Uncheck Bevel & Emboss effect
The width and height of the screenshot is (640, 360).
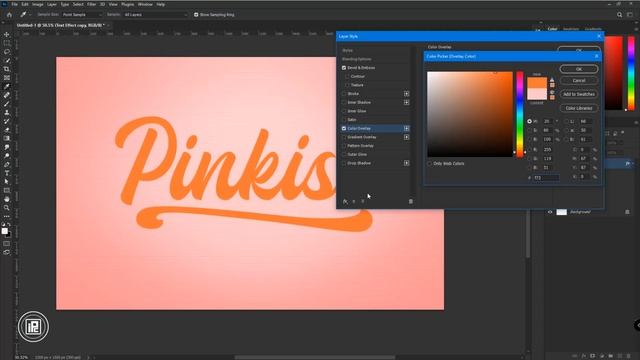[344, 68]
